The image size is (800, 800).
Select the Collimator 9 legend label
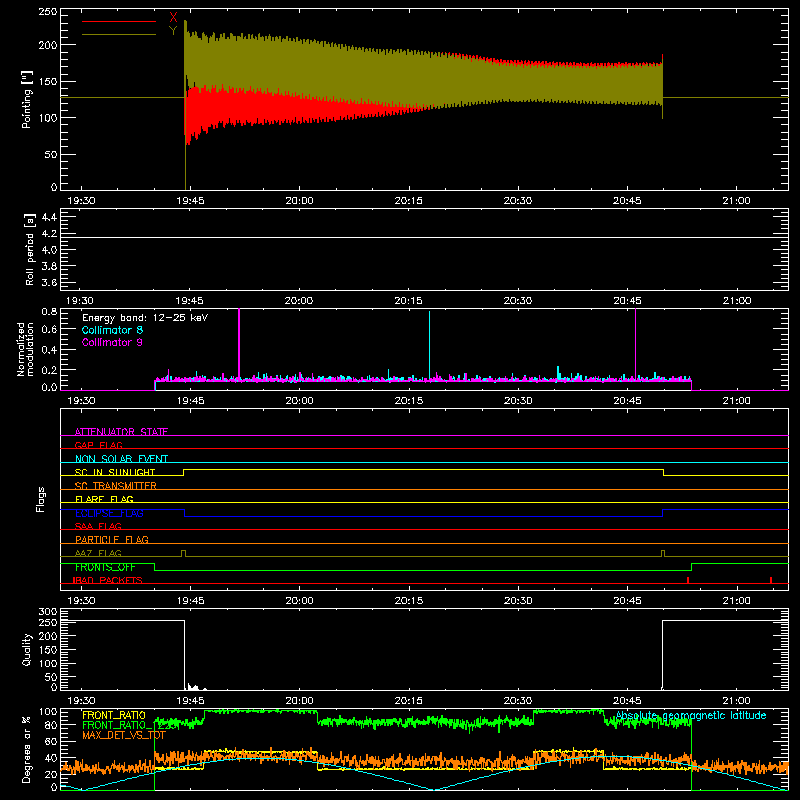pos(112,342)
